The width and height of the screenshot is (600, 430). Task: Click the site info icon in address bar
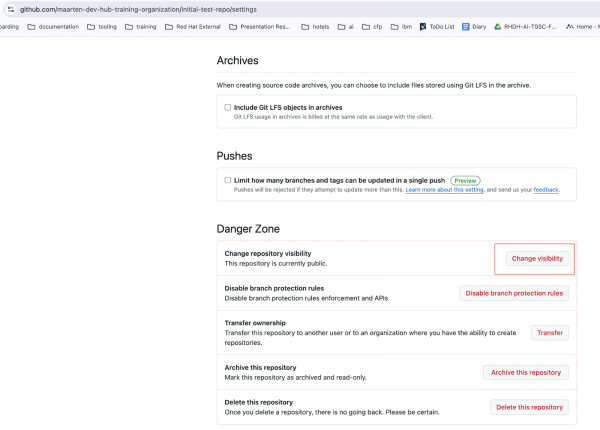(9, 8)
